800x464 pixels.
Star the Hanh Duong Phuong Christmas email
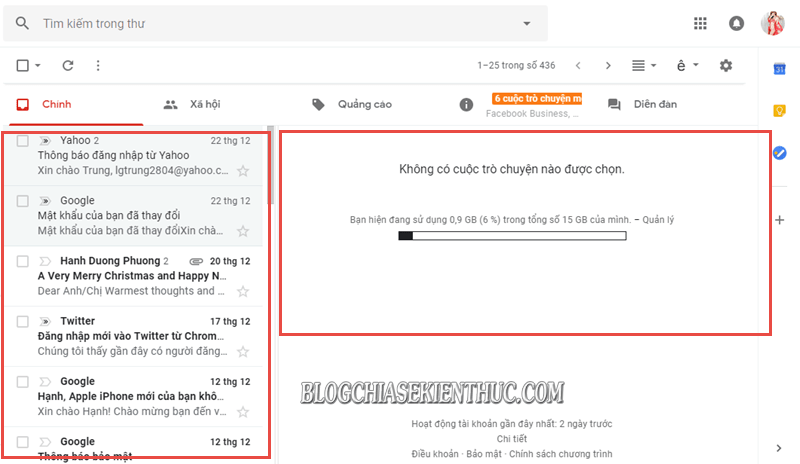243,291
